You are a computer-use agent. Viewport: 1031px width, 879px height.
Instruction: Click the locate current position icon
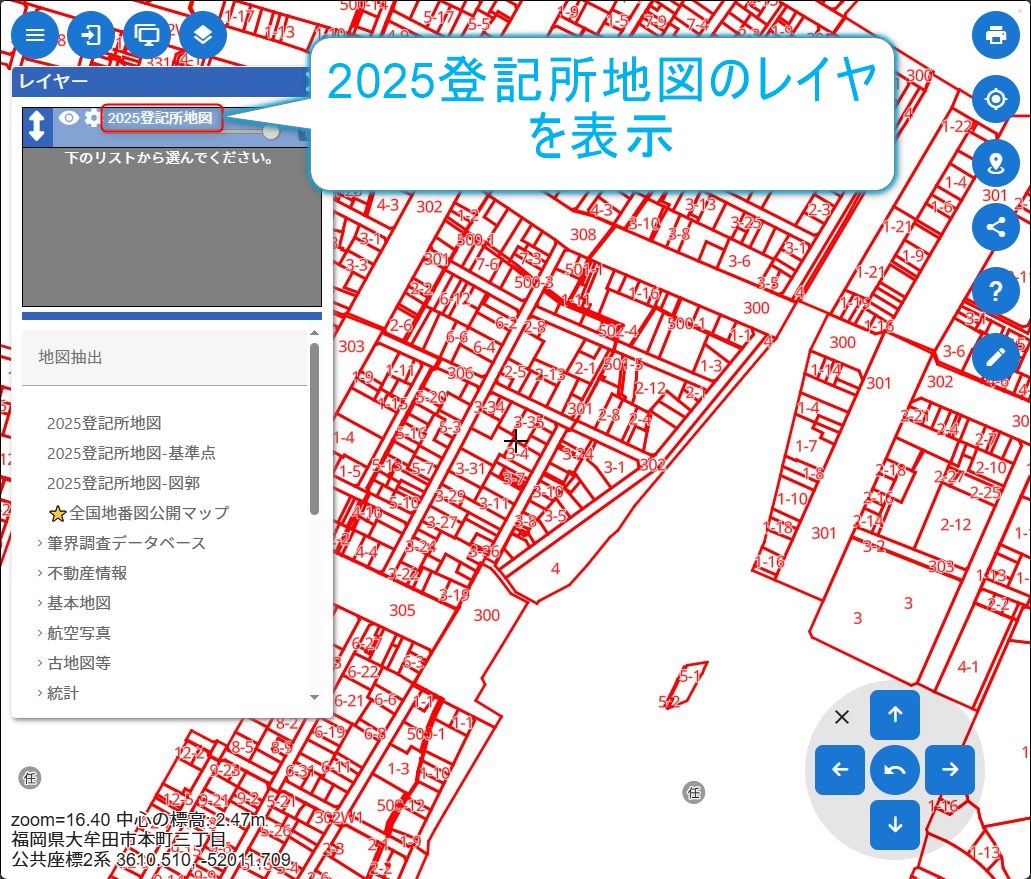[x=995, y=100]
